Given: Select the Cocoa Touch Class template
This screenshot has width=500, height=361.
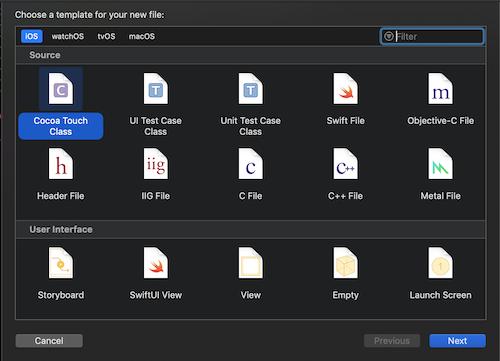Looking at the screenshot, I should [x=61, y=103].
